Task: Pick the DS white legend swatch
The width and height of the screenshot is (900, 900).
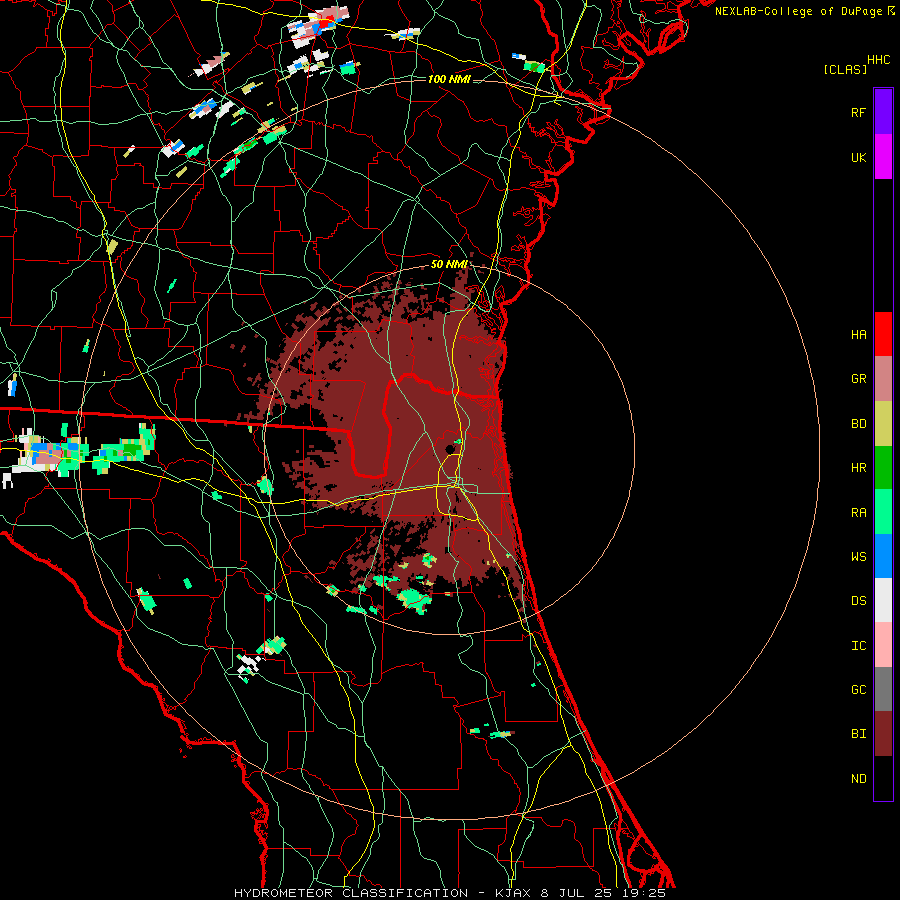Action: pyautogui.click(x=883, y=600)
